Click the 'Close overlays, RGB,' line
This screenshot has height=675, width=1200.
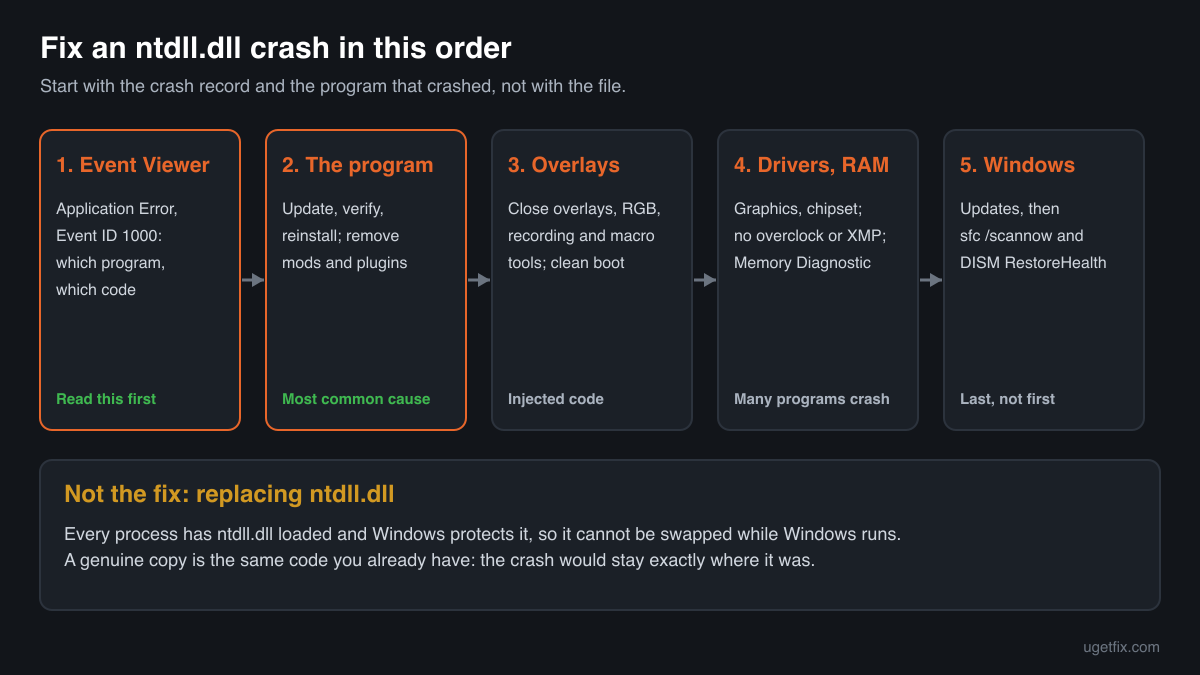[x=584, y=209]
